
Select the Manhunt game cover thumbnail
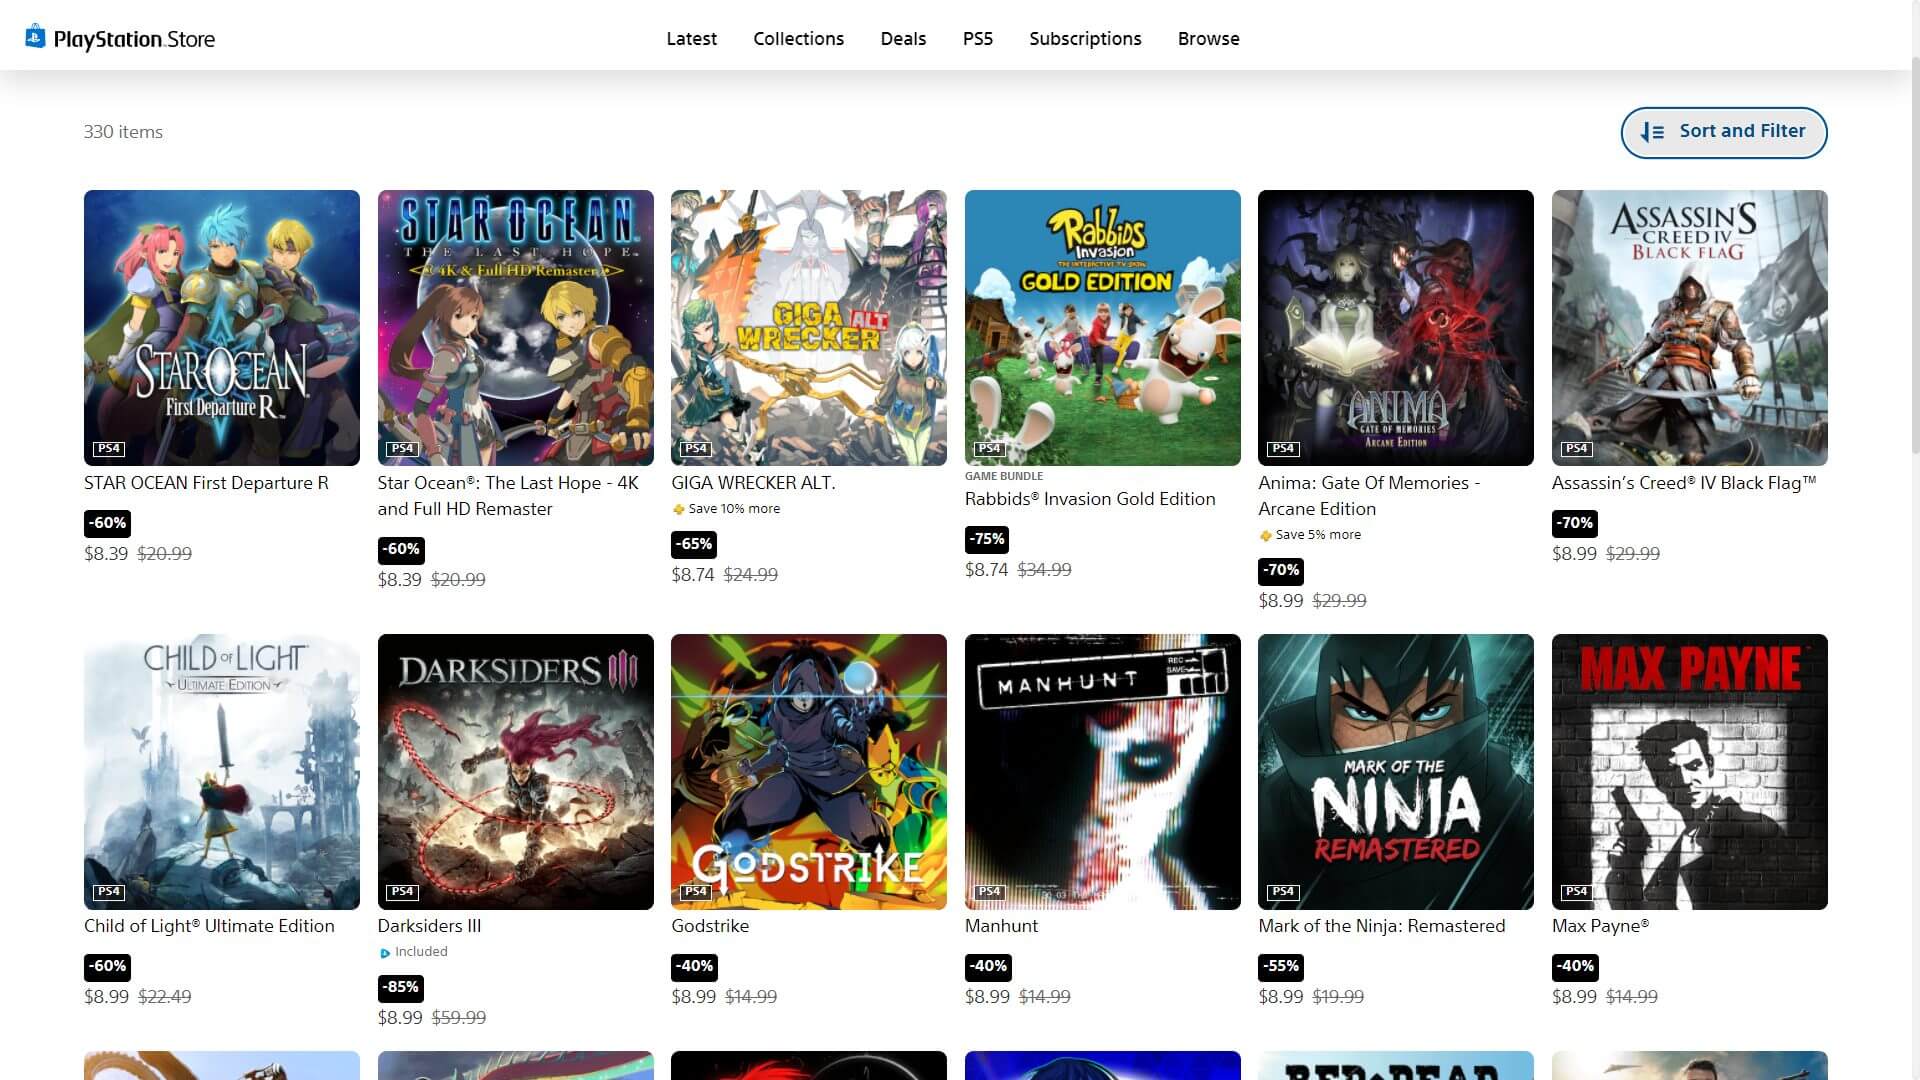point(1102,771)
